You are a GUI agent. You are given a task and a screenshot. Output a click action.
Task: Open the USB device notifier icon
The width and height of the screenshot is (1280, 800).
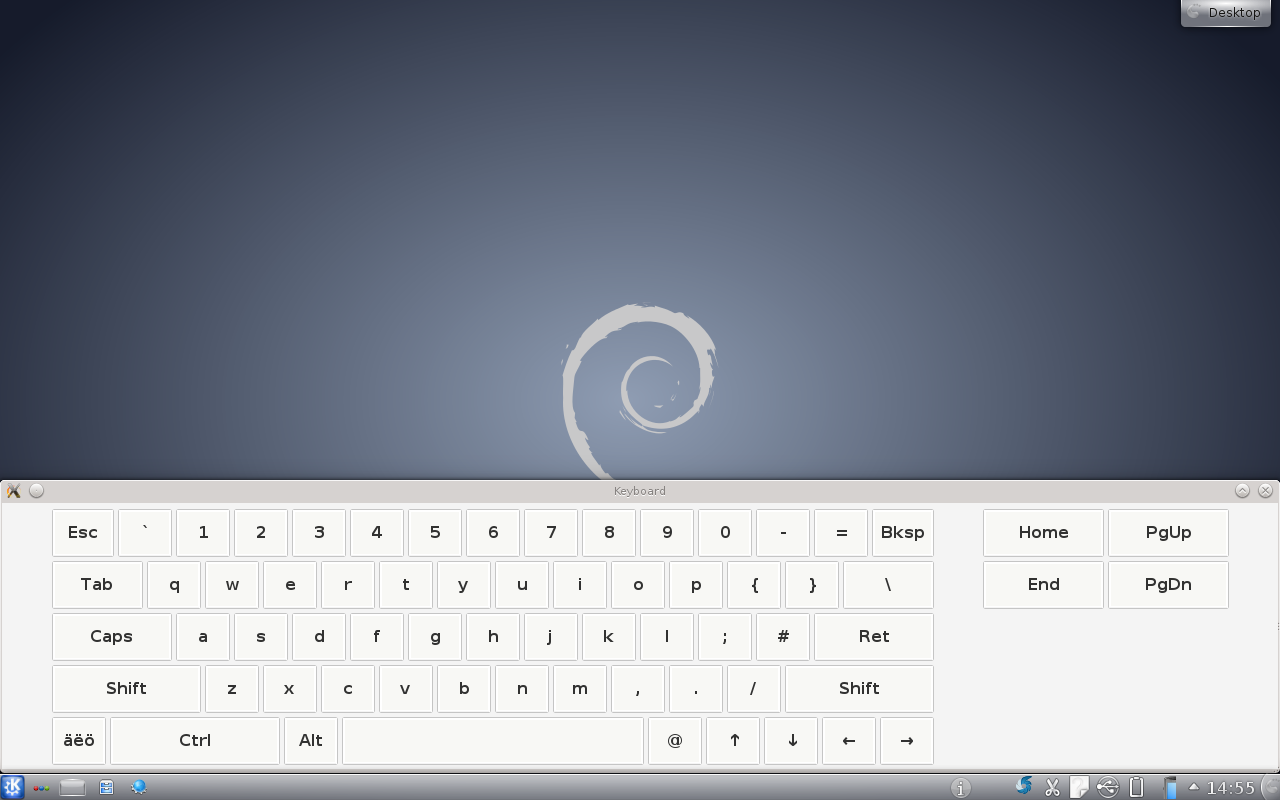[1107, 788]
